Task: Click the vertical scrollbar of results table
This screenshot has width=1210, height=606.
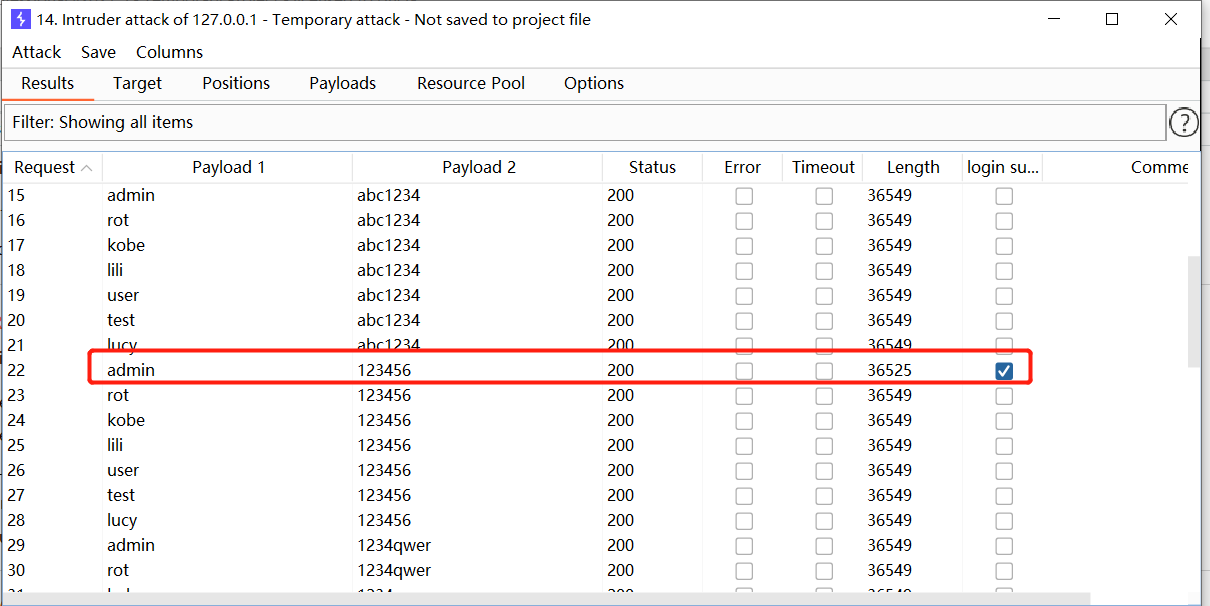Action: [1195, 310]
